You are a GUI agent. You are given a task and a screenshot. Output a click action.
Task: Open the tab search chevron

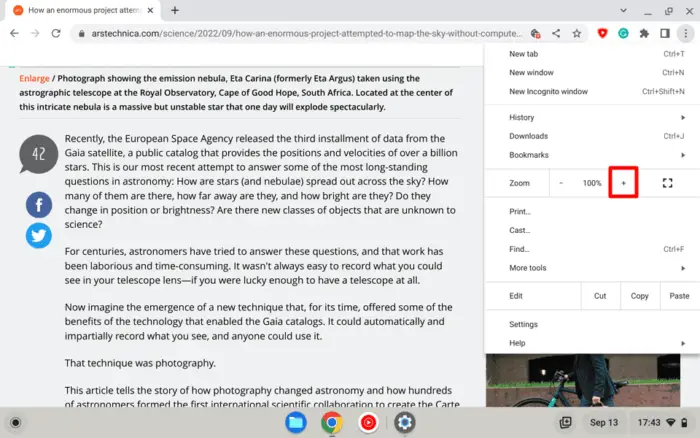623,10
